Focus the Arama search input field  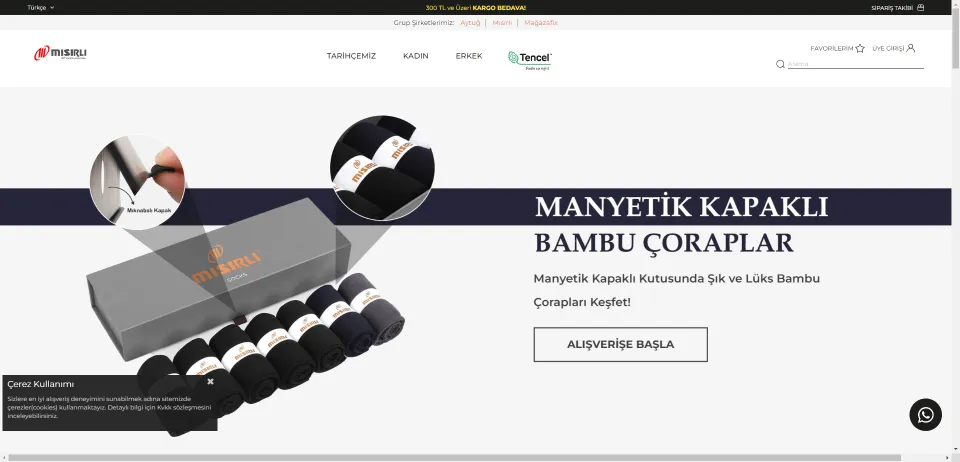[855, 64]
